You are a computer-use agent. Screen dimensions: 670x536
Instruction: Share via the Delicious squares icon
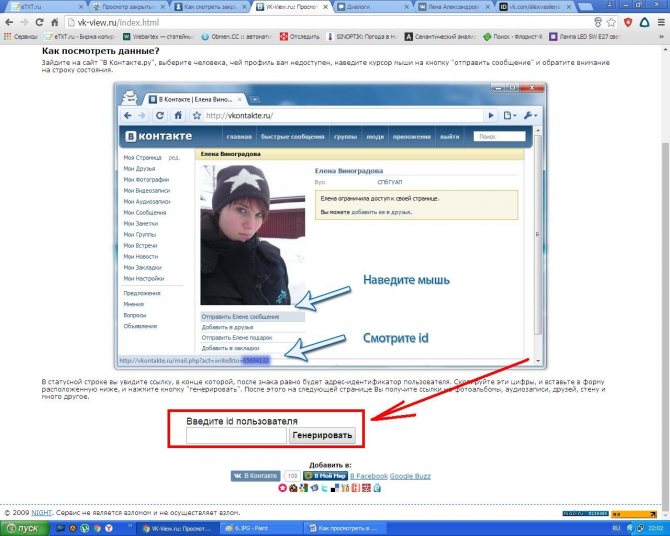click(x=335, y=488)
